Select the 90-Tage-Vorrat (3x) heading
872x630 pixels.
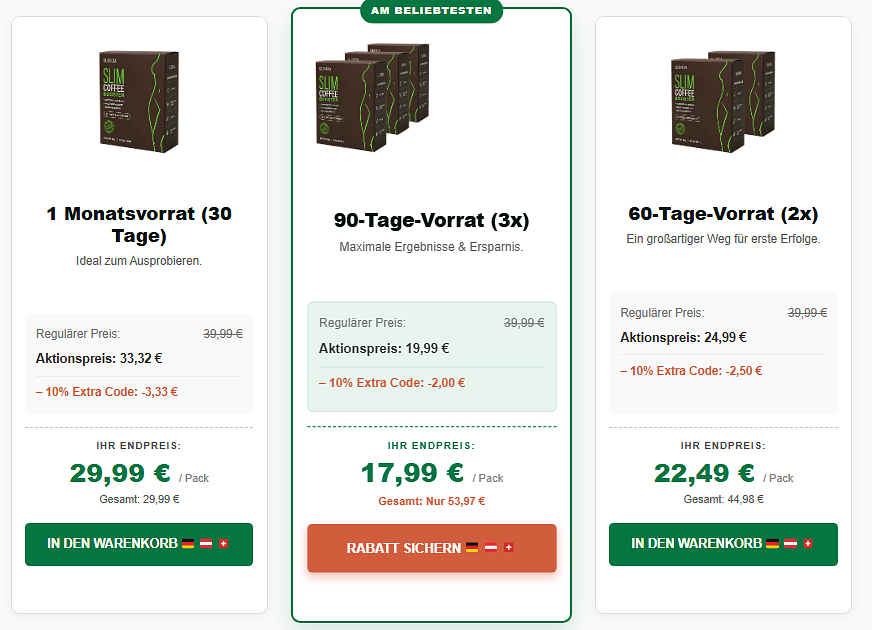click(x=432, y=220)
